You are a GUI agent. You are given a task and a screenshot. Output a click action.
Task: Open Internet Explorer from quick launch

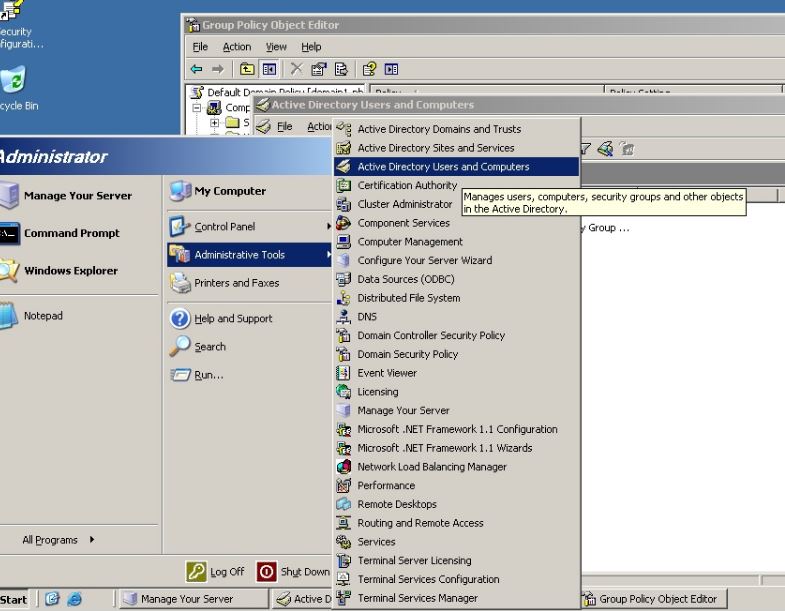tap(74, 598)
